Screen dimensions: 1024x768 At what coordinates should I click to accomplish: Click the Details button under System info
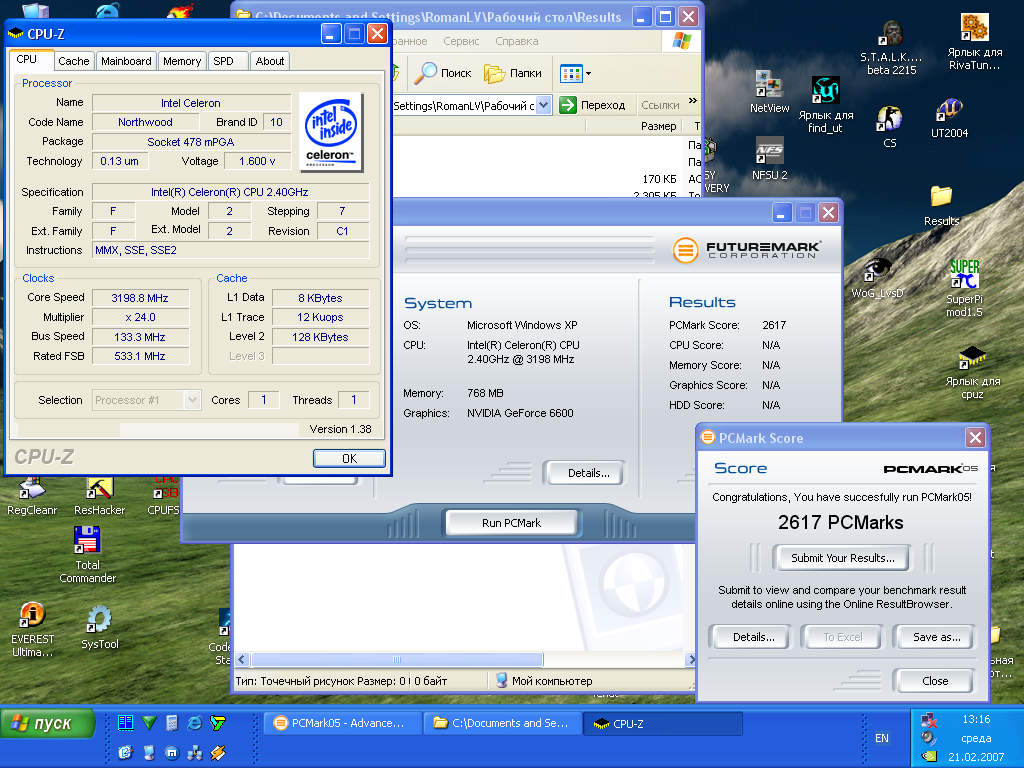point(583,473)
